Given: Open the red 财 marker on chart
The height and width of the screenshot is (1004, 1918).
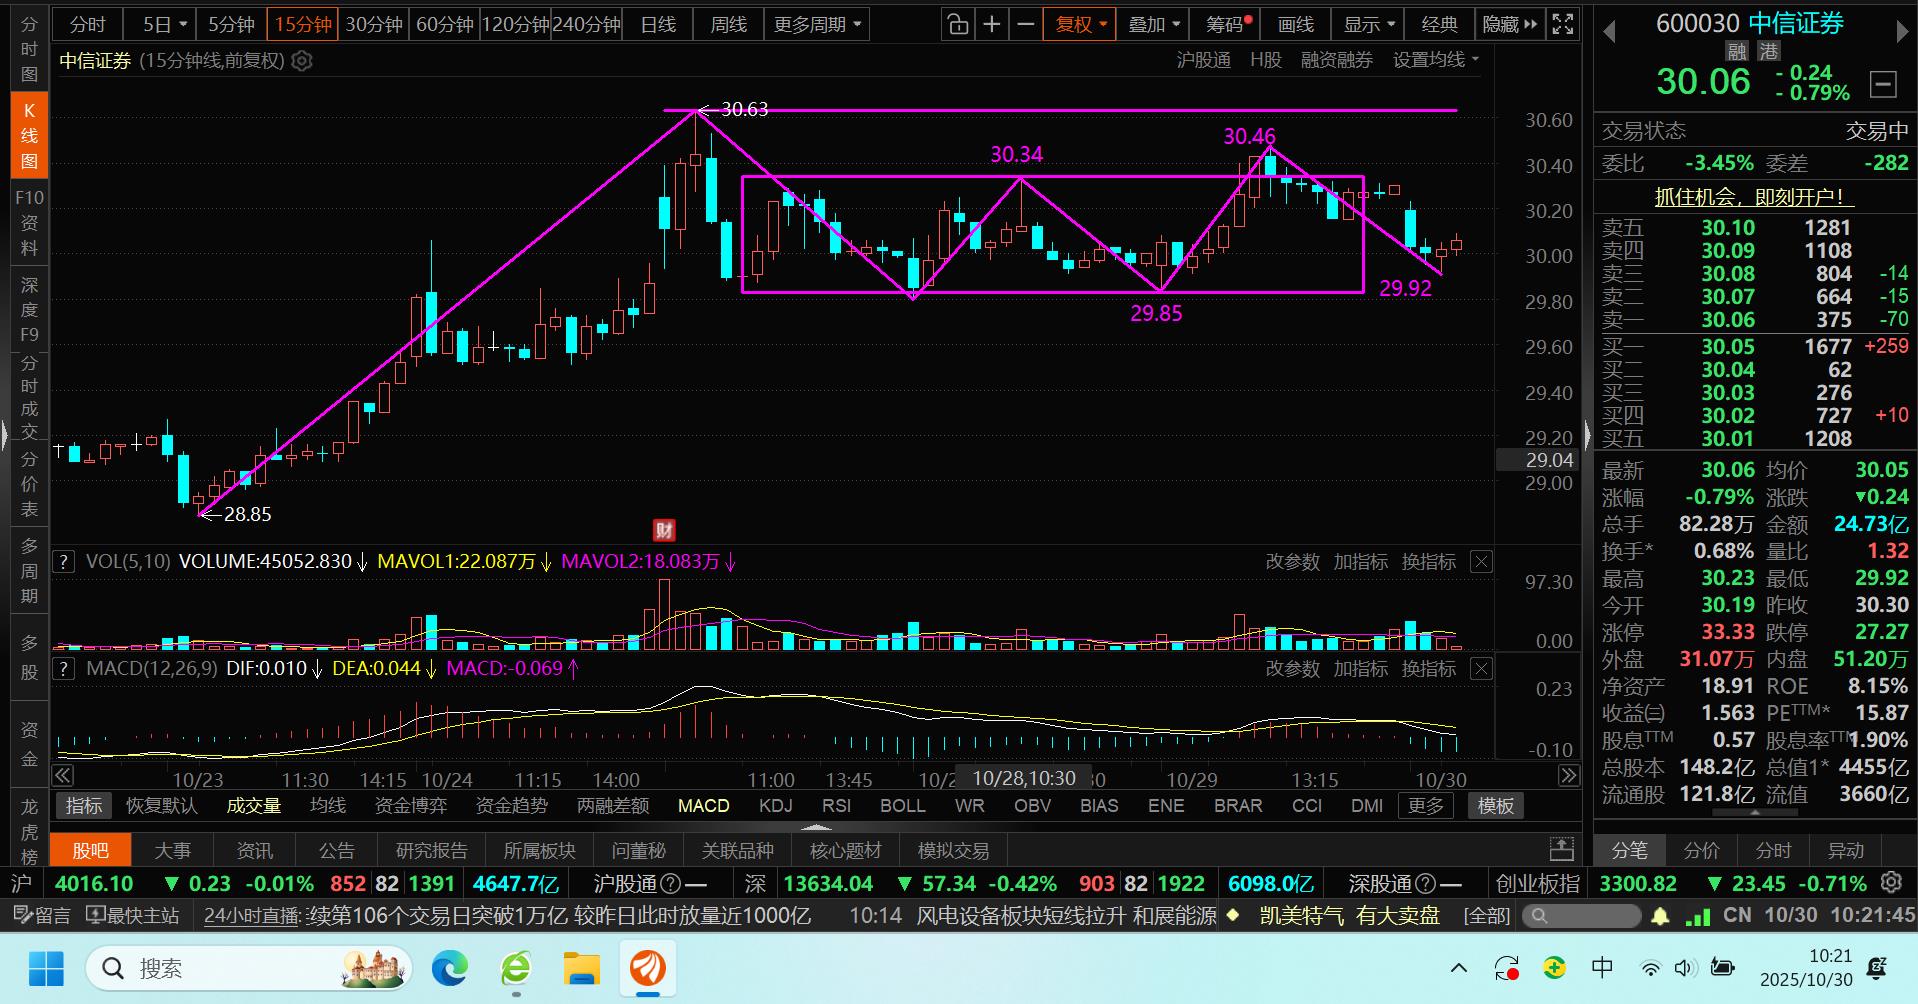Looking at the screenshot, I should [663, 530].
